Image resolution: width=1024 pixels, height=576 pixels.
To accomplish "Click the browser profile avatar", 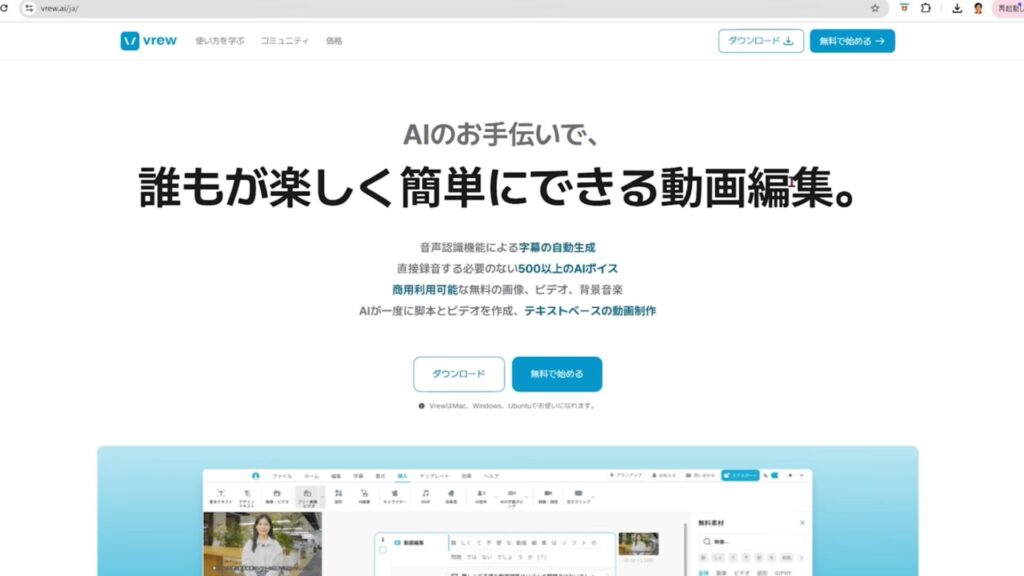I will click(x=978, y=8).
